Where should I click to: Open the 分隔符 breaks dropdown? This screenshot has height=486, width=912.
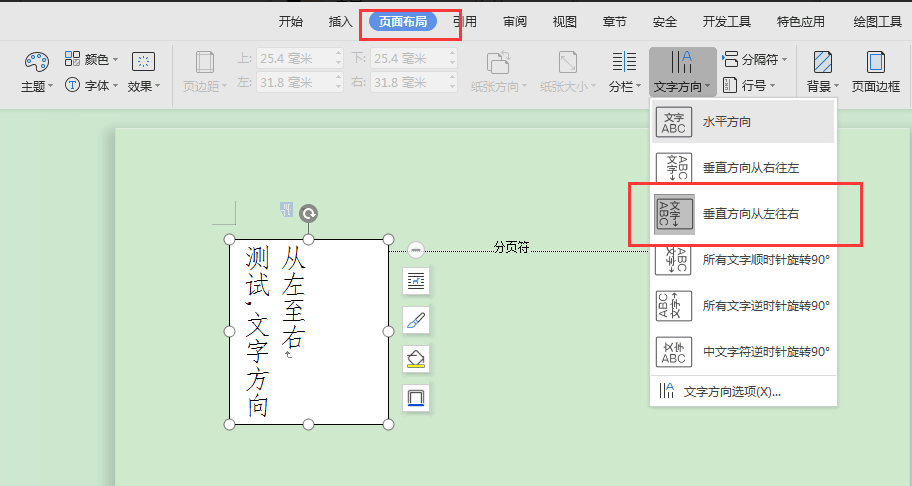click(x=754, y=59)
